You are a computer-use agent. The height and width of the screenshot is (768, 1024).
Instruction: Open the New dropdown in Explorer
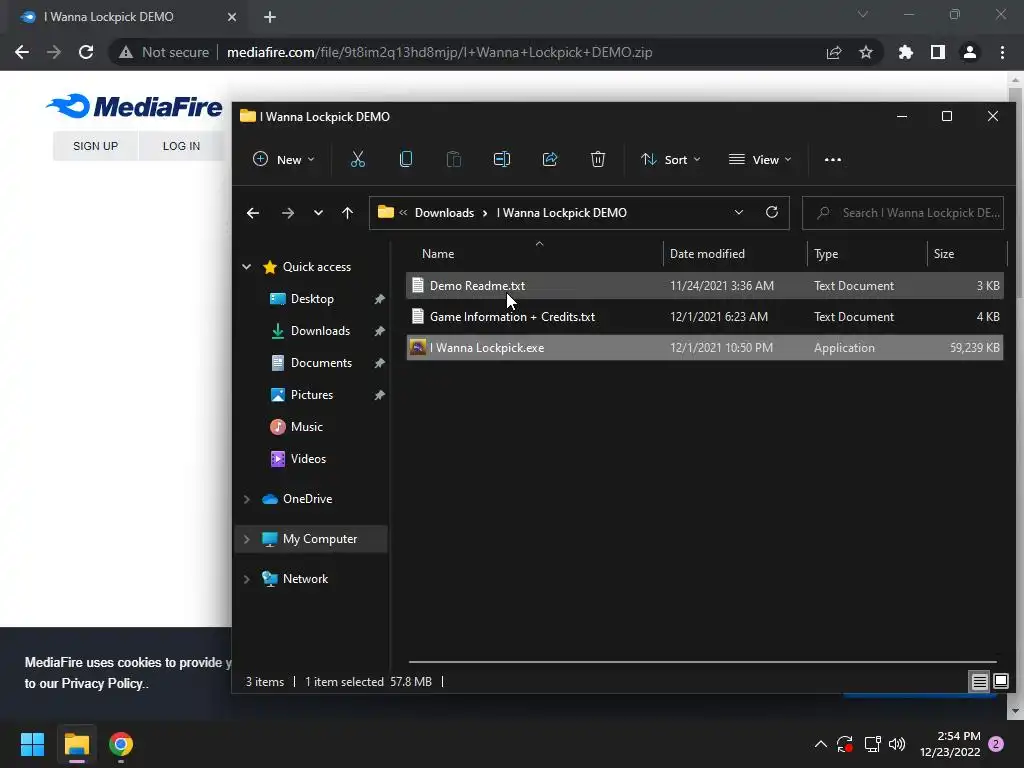(x=284, y=159)
